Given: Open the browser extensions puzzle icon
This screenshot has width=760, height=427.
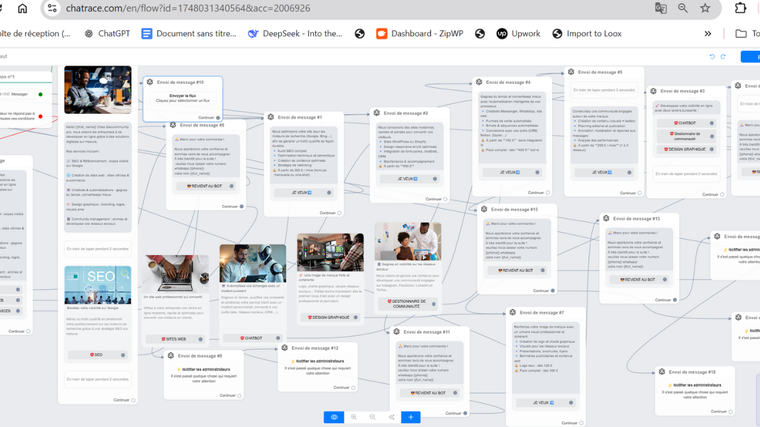Looking at the screenshot, I should (740, 8).
